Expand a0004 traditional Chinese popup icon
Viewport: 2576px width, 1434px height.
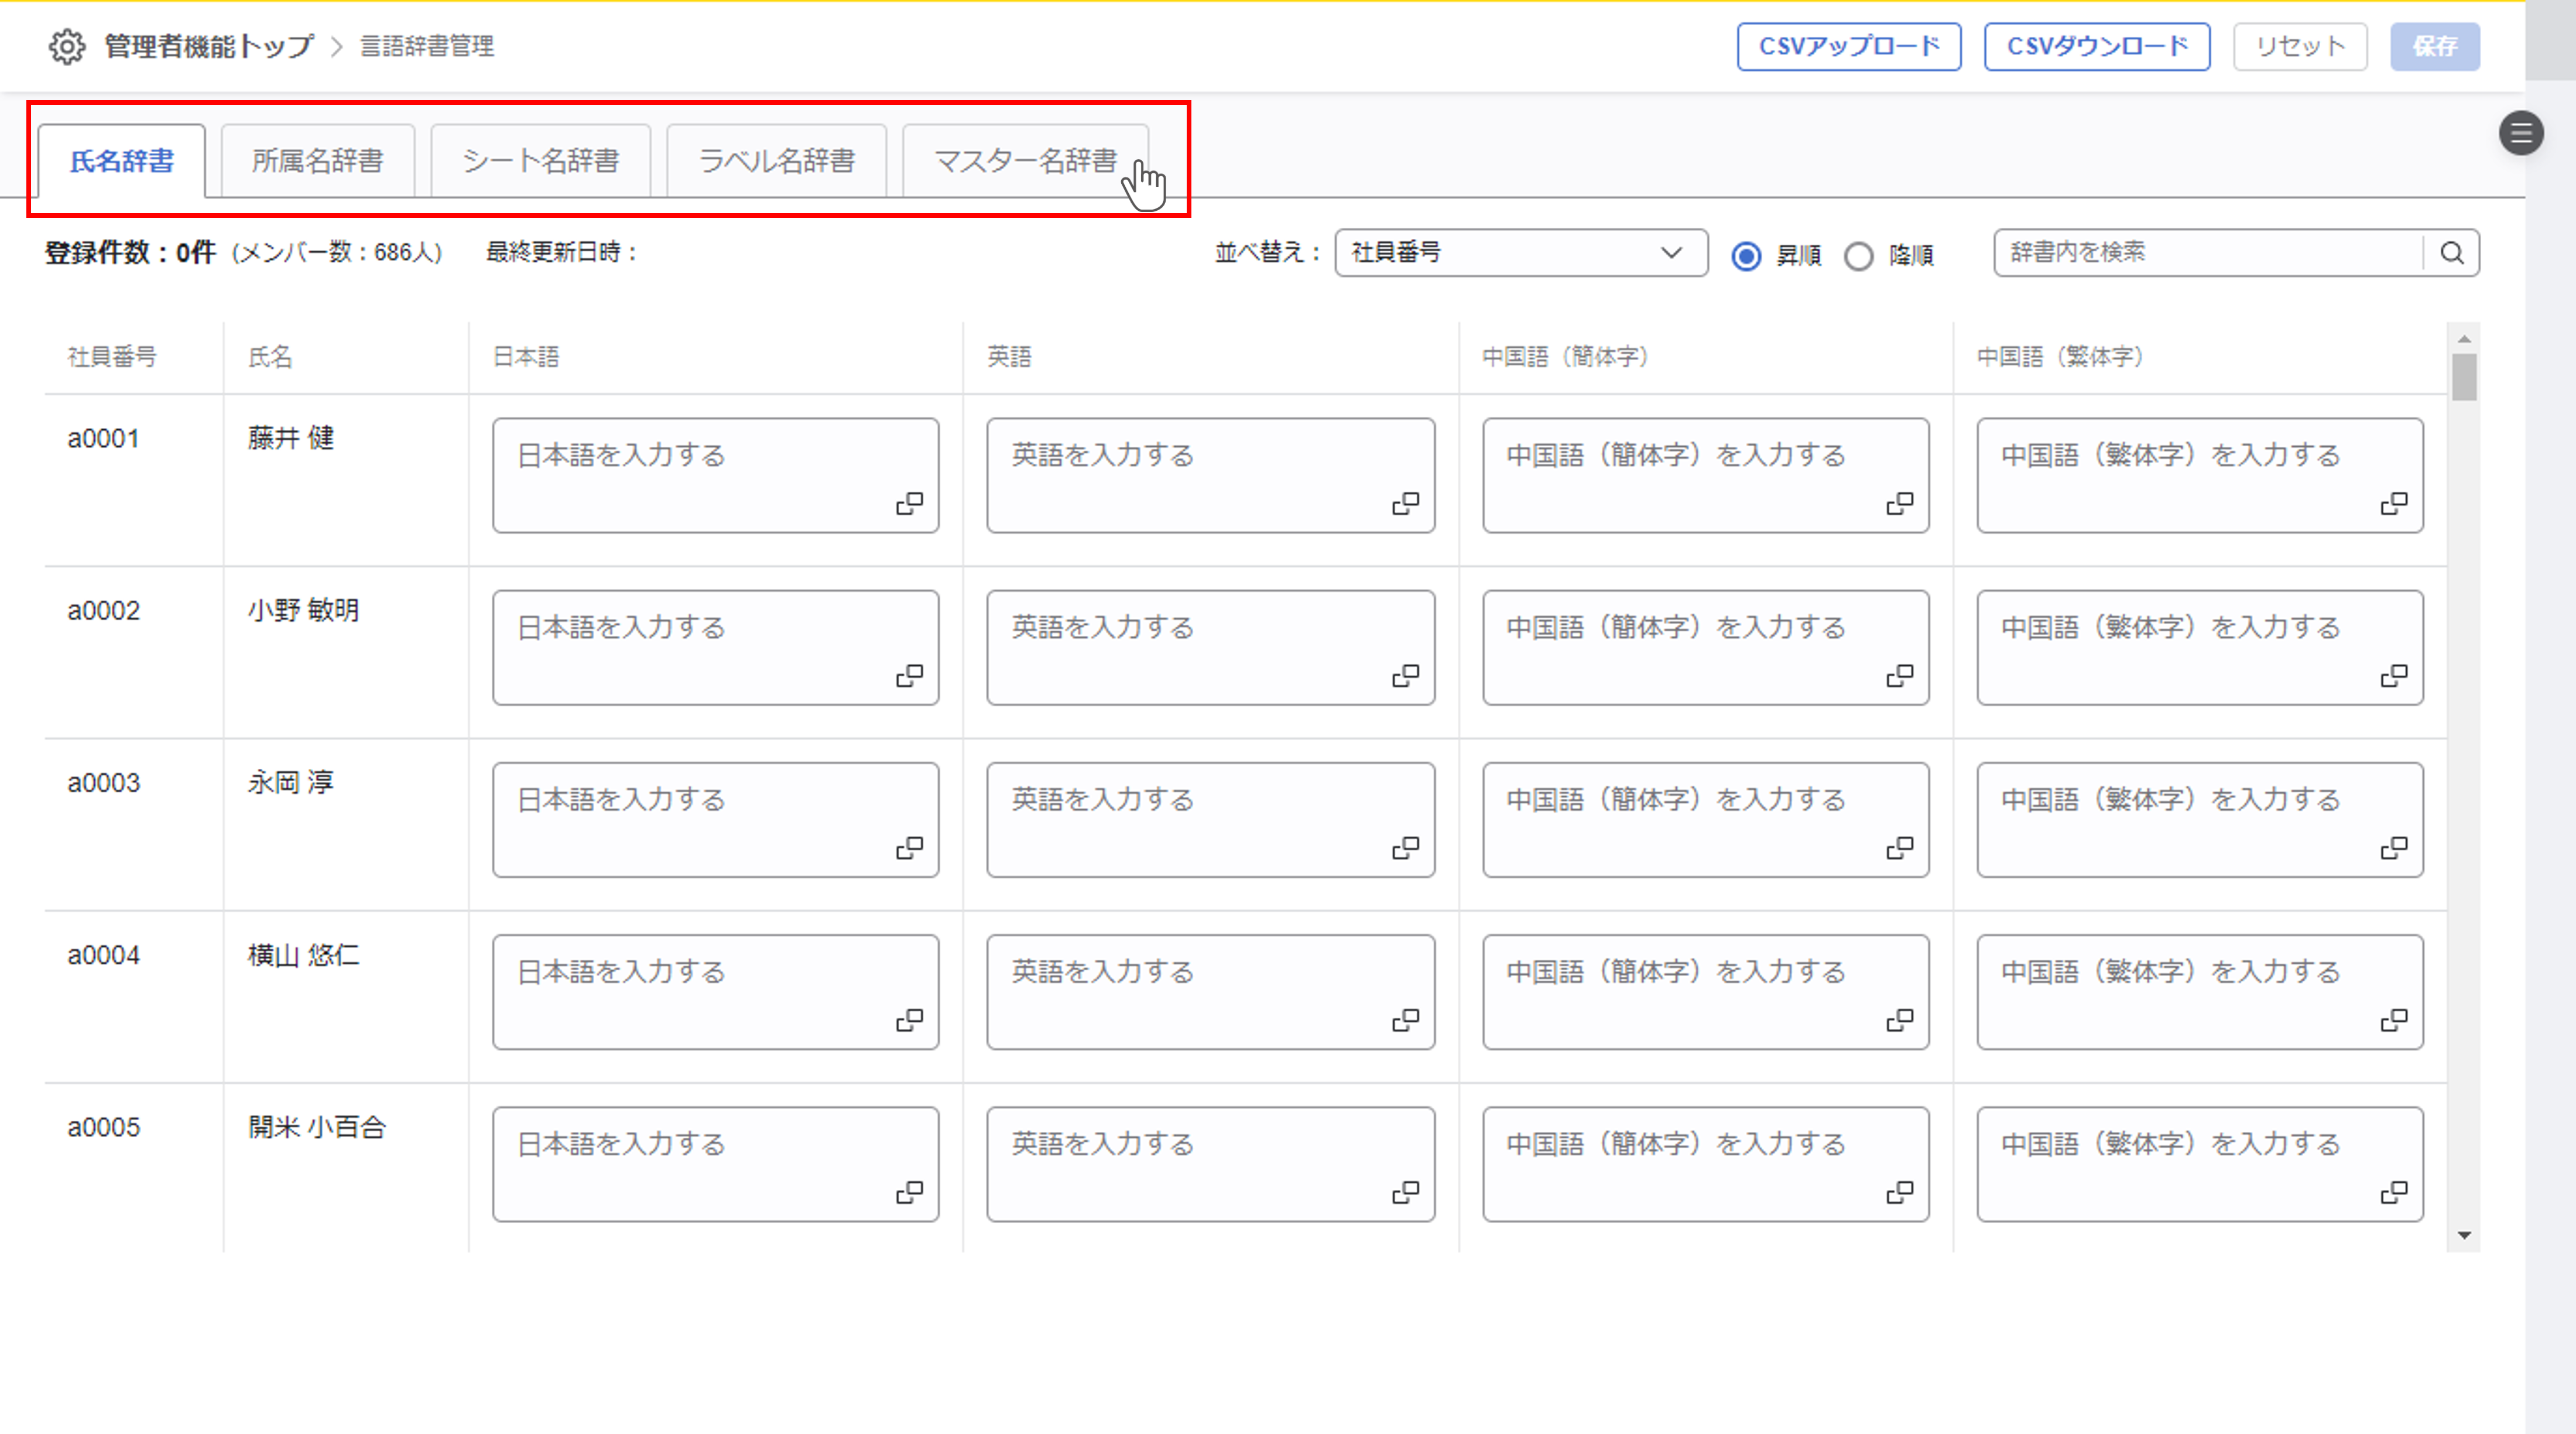2393,1020
